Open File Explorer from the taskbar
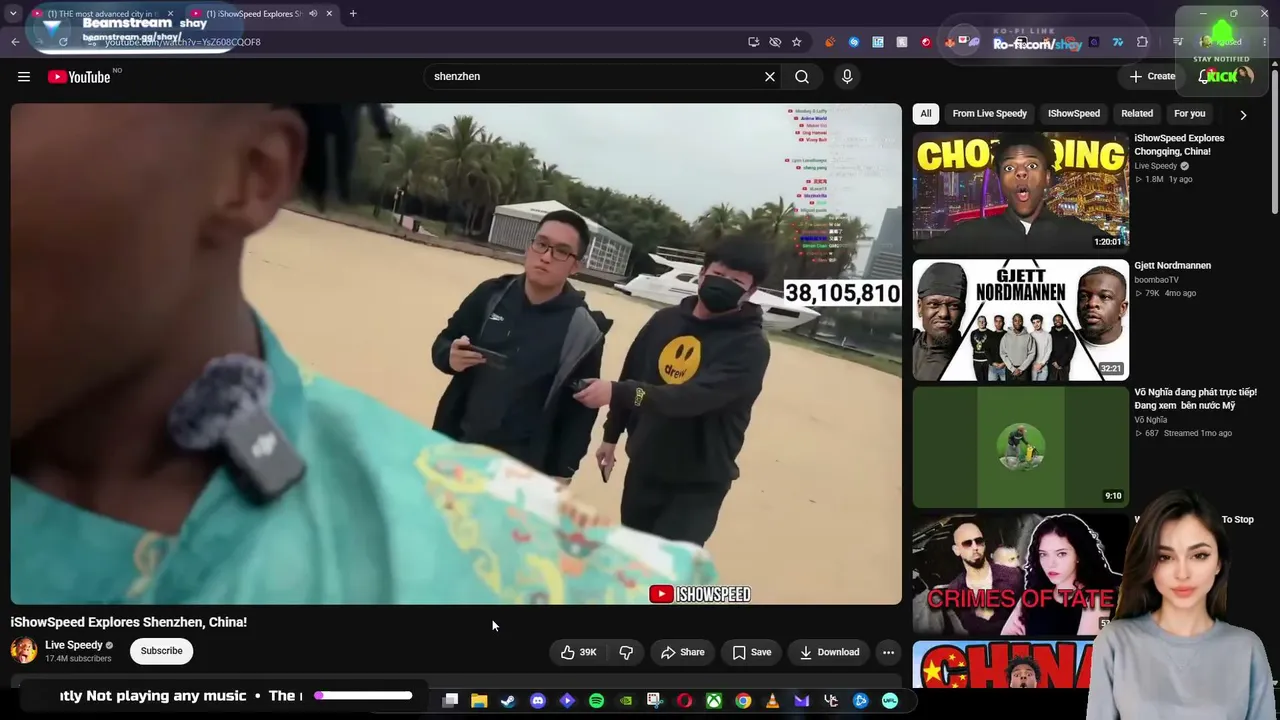This screenshot has width=1280, height=720. pos(479,701)
